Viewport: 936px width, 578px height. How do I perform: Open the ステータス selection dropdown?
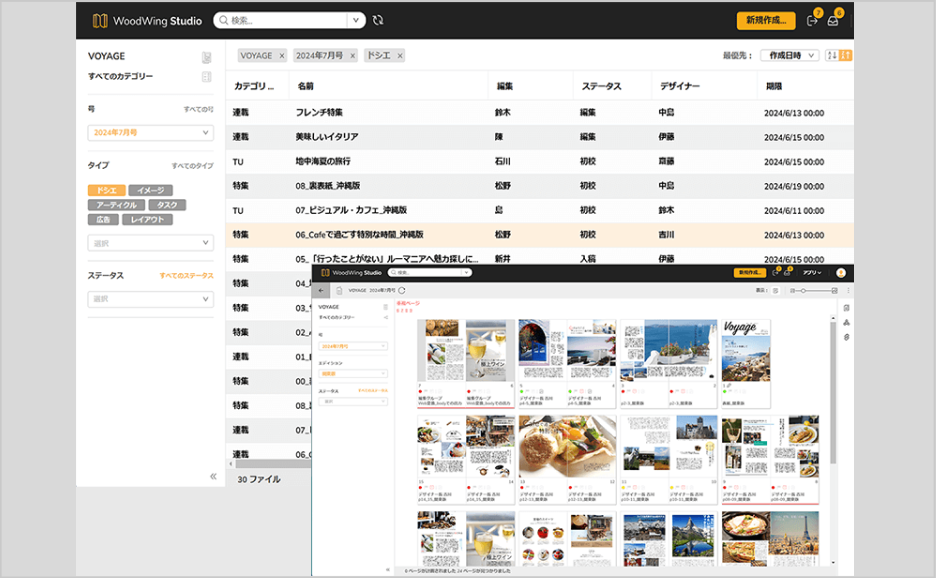150,299
